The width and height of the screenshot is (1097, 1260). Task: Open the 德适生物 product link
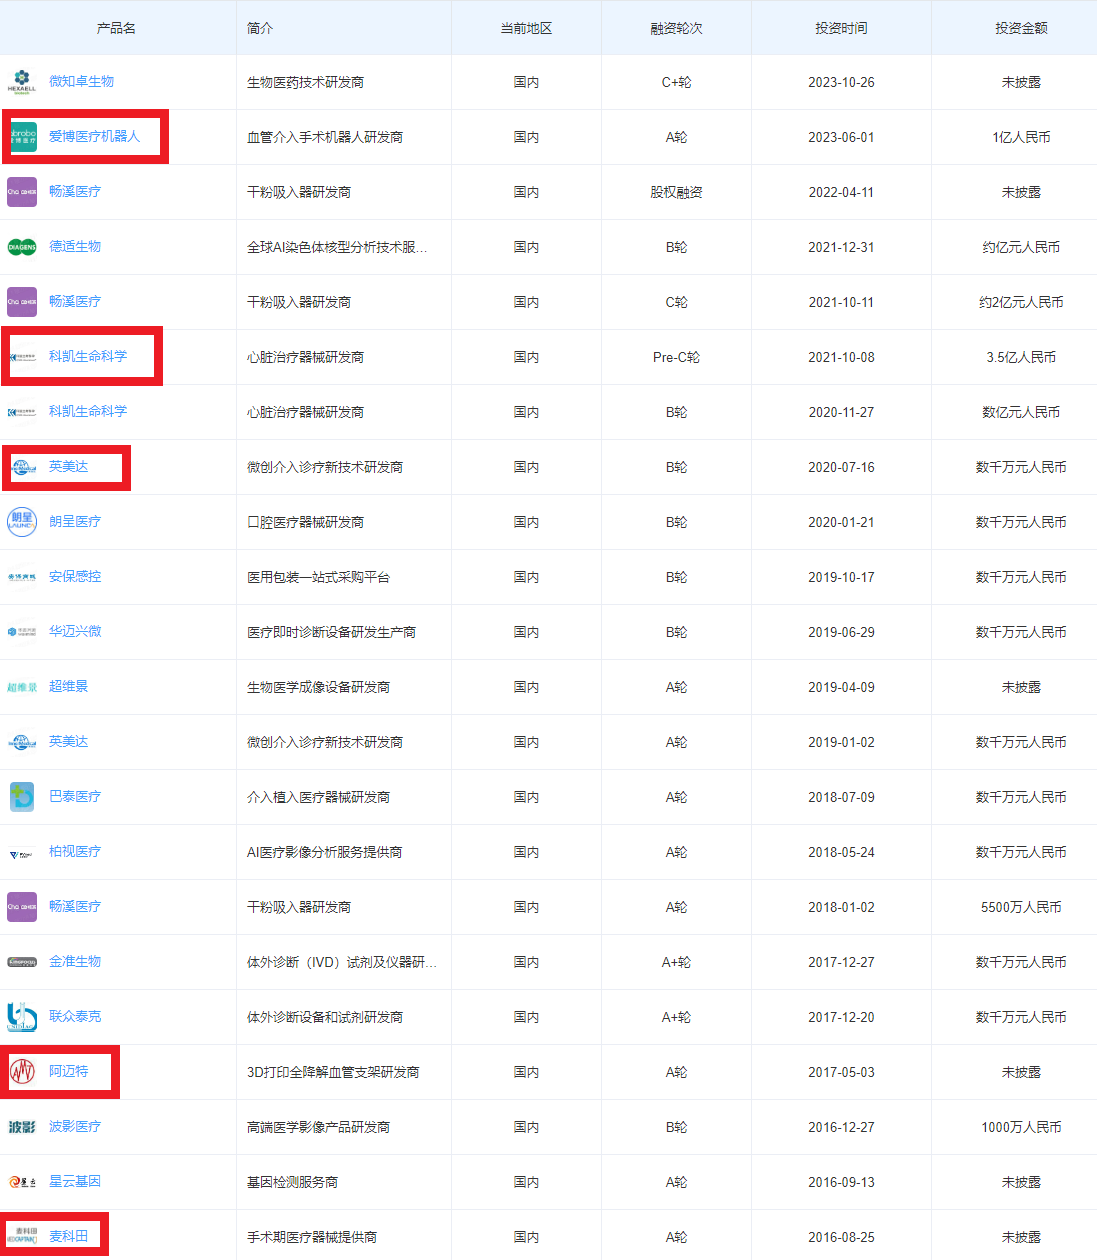75,247
